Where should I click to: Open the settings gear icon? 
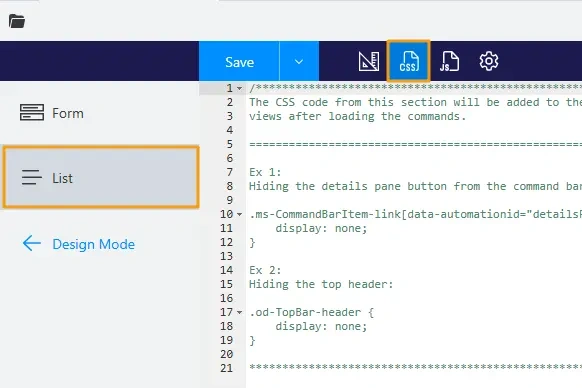[x=489, y=61]
